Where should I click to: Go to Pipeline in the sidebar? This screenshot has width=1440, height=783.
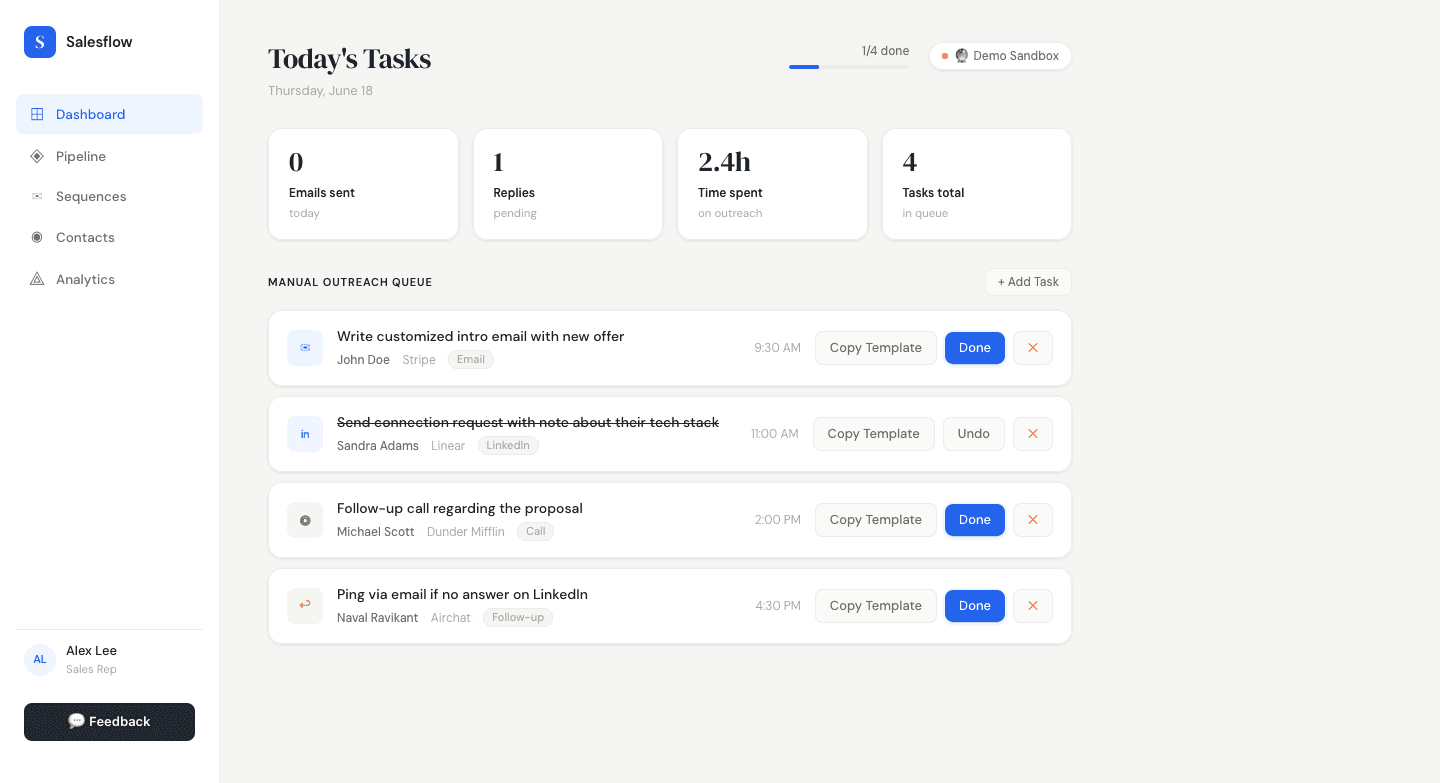pos(109,156)
